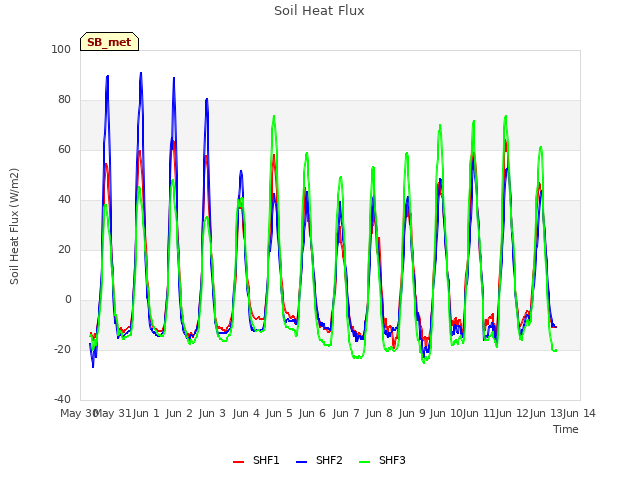Click the 80 y-axis tick label

tap(64, 100)
